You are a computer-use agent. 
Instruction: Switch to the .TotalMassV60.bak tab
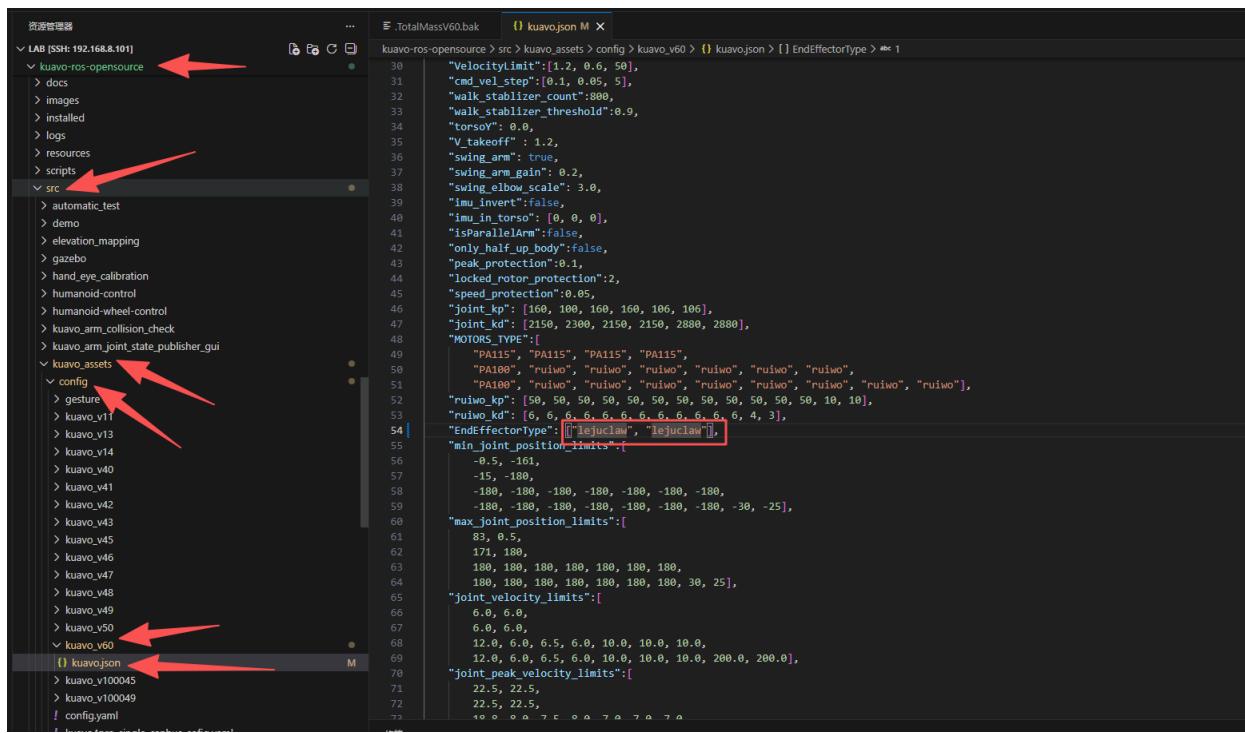click(x=437, y=25)
